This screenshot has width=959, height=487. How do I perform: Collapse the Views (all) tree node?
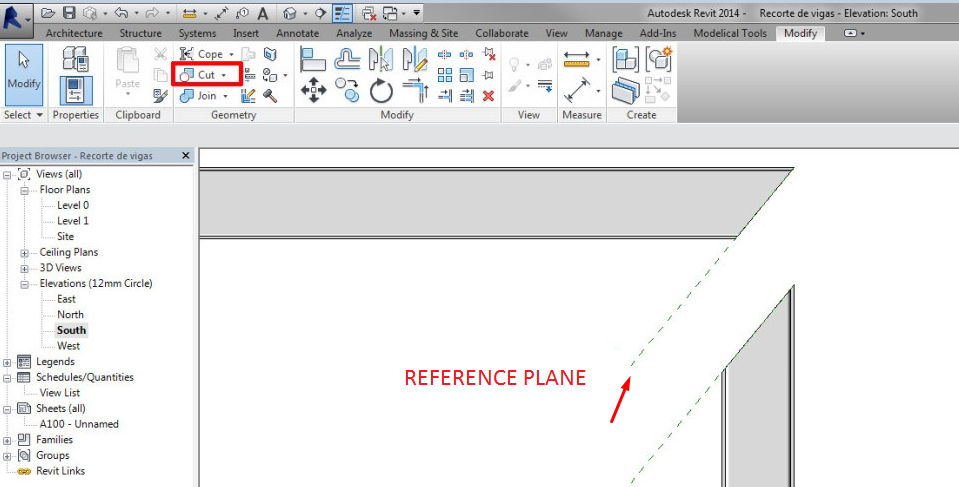click(x=7, y=175)
